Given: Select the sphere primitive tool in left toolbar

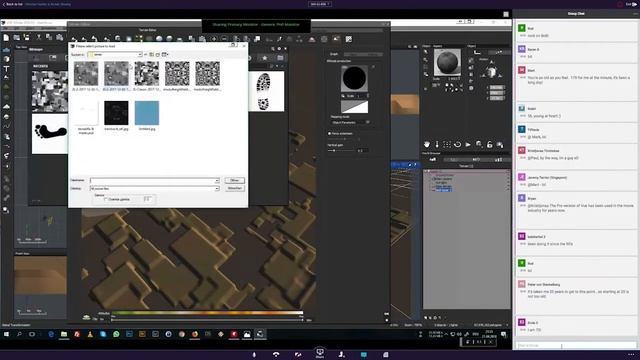Looking at the screenshot, I should pyautogui.click(x=7, y=59).
